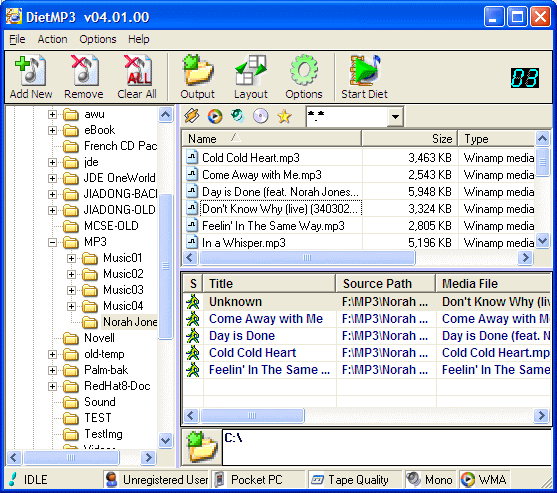
Task: Click the queue list horizontal scrollbar thumb
Action: click(252, 415)
